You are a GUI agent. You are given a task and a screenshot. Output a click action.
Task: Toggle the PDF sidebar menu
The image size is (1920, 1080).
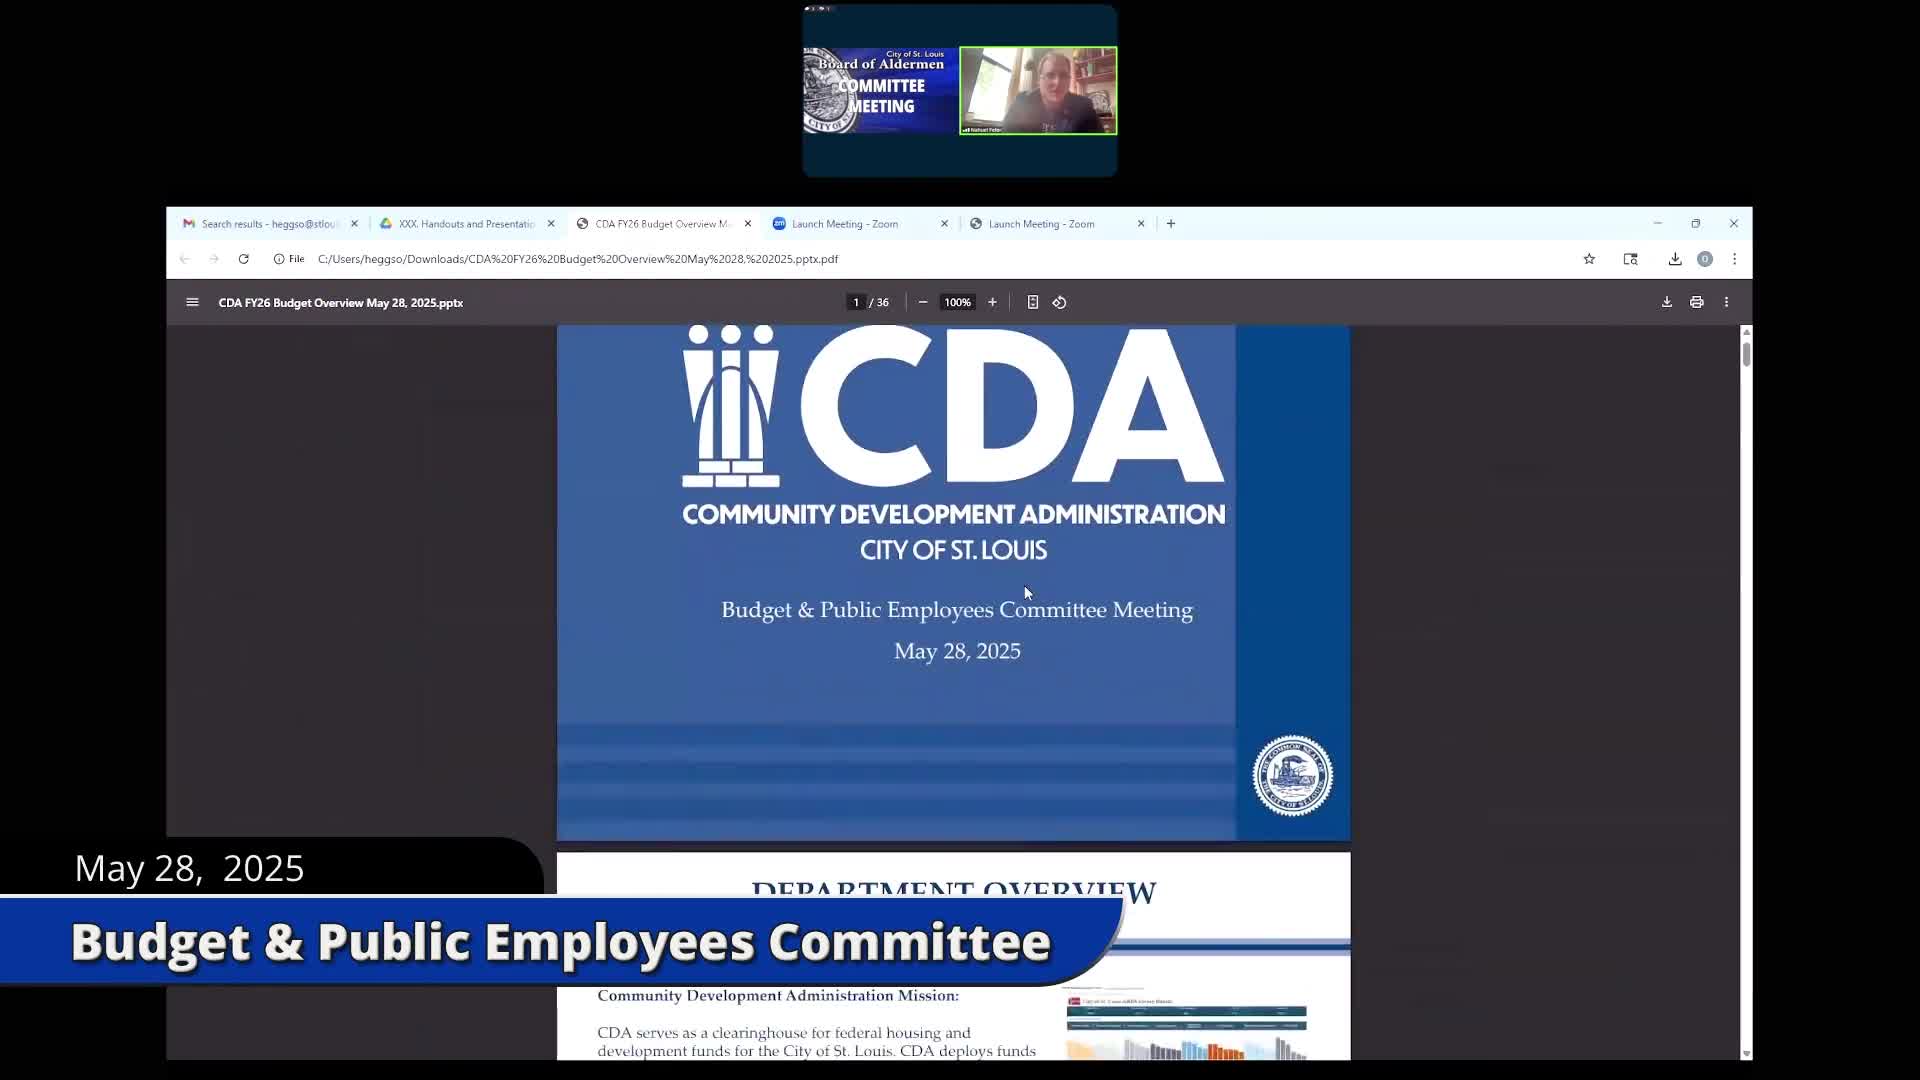click(193, 302)
